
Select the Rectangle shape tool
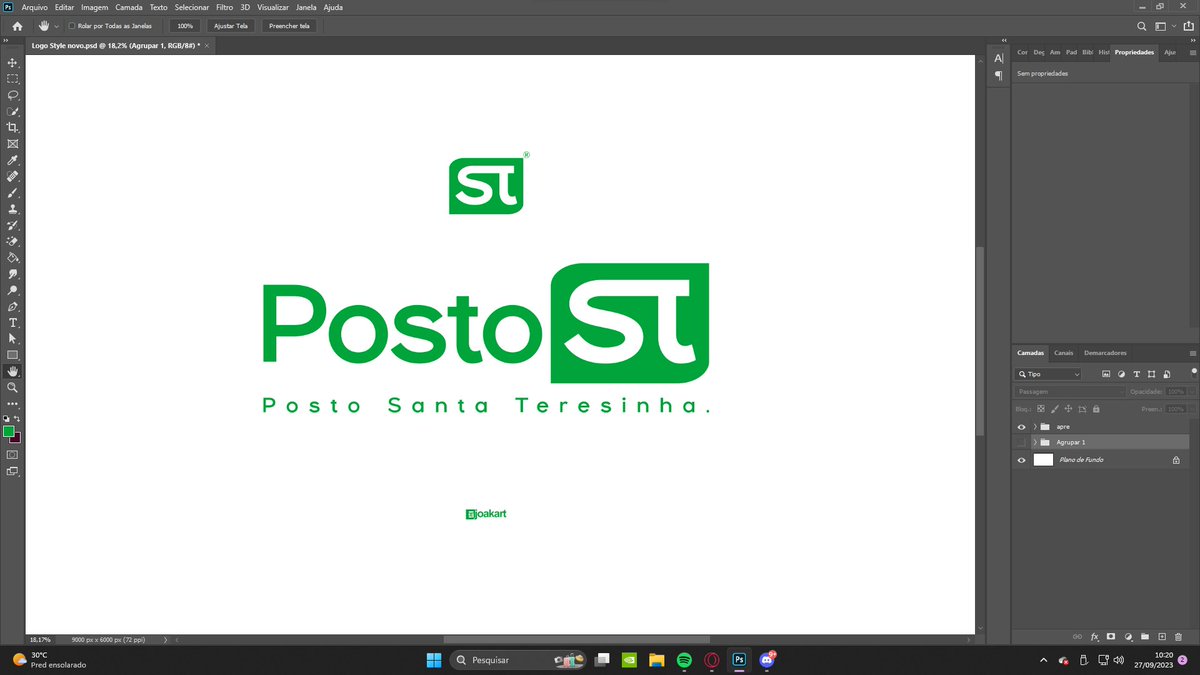[13, 355]
